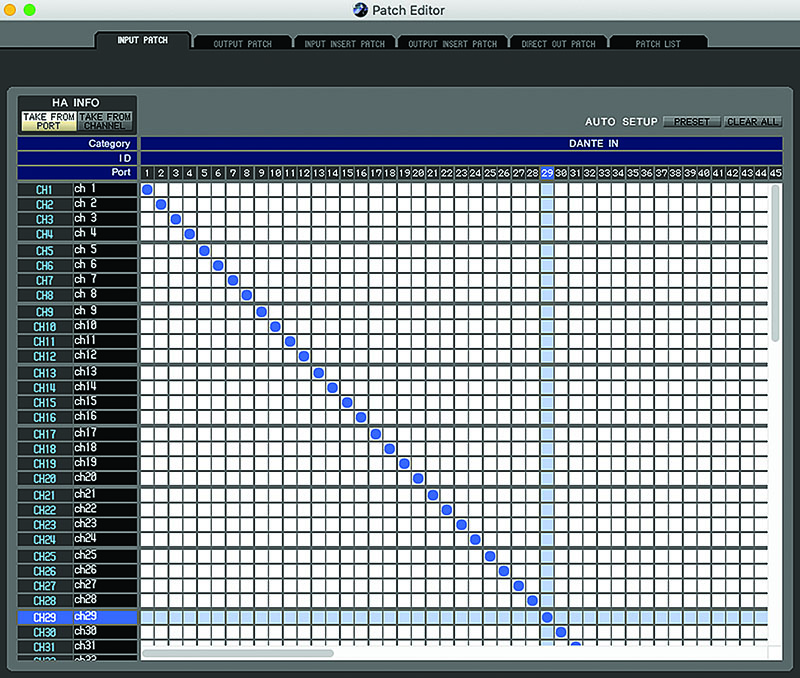The width and height of the screenshot is (800, 678).
Task: Click the DANTE IN category header
Action: (x=461, y=143)
